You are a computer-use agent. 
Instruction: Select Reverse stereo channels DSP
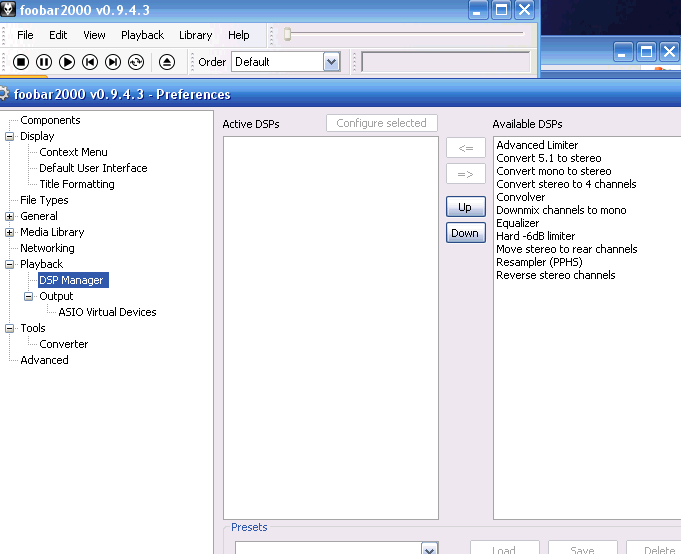tap(555, 275)
